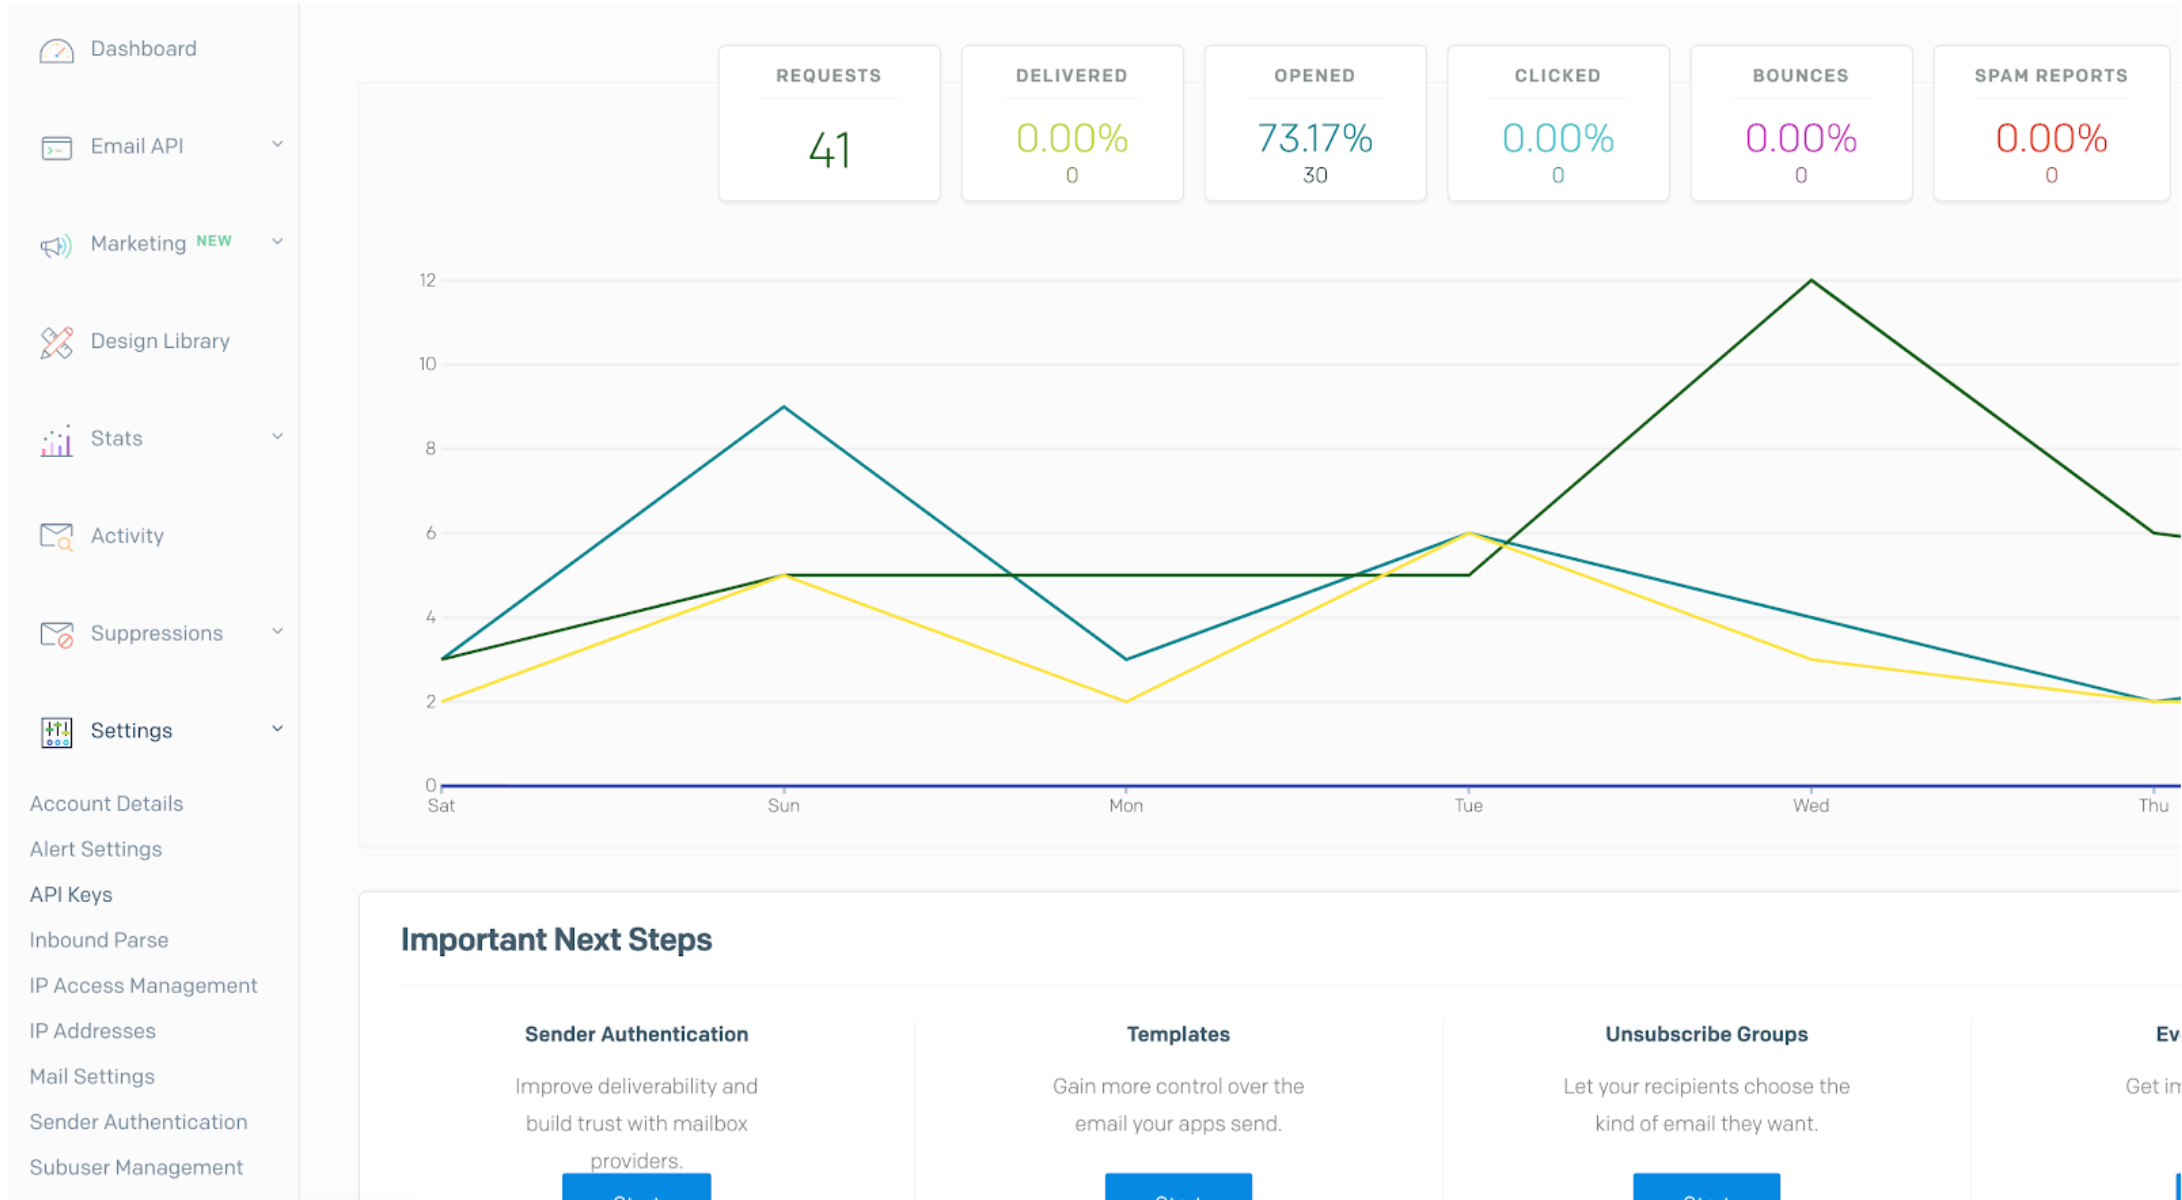
Task: Click the Wednesday peak on dark green line
Action: pyautogui.click(x=1811, y=281)
